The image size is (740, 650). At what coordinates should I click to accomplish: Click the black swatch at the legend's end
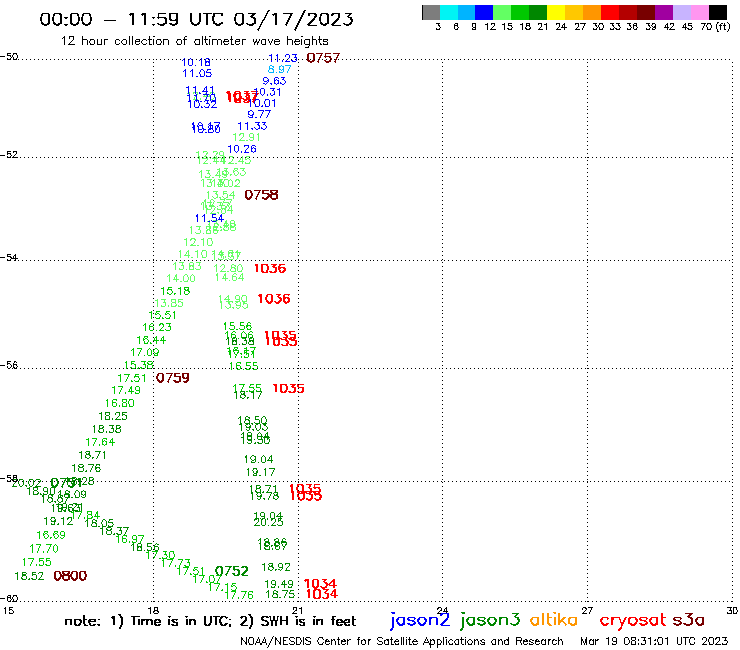(718, 12)
